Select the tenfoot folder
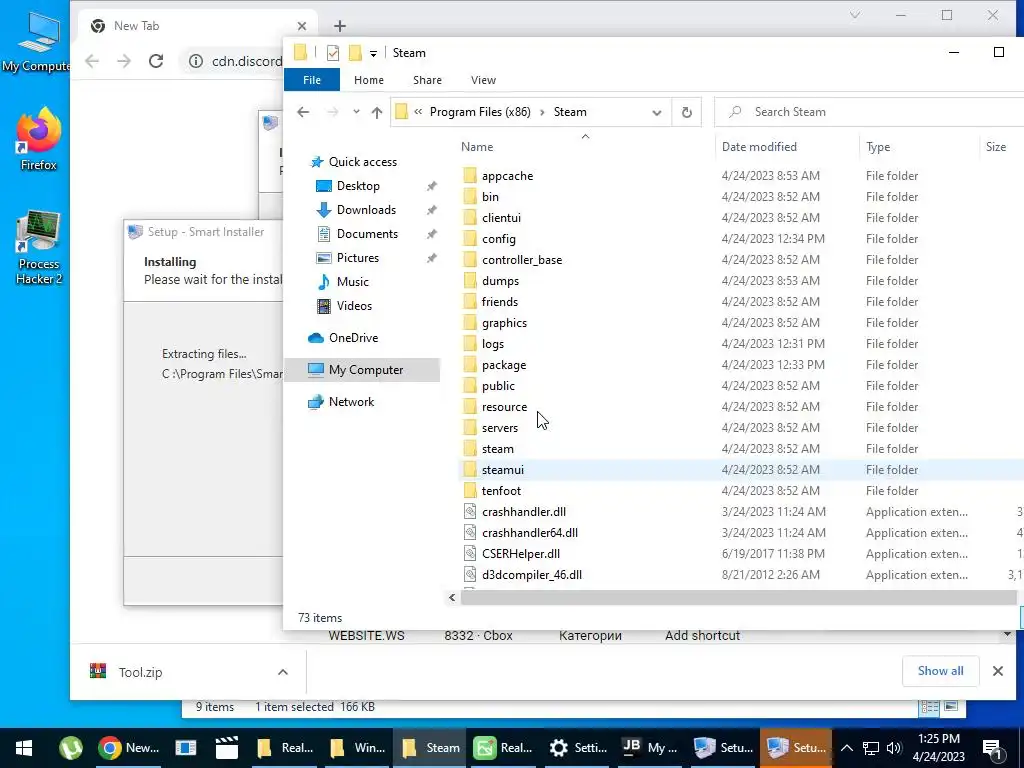This screenshot has height=768, width=1024. coord(501,490)
